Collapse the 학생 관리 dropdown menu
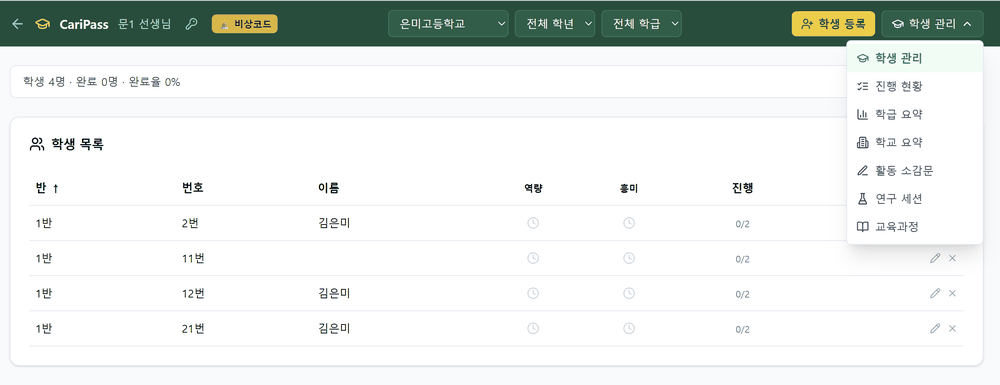 pos(932,24)
